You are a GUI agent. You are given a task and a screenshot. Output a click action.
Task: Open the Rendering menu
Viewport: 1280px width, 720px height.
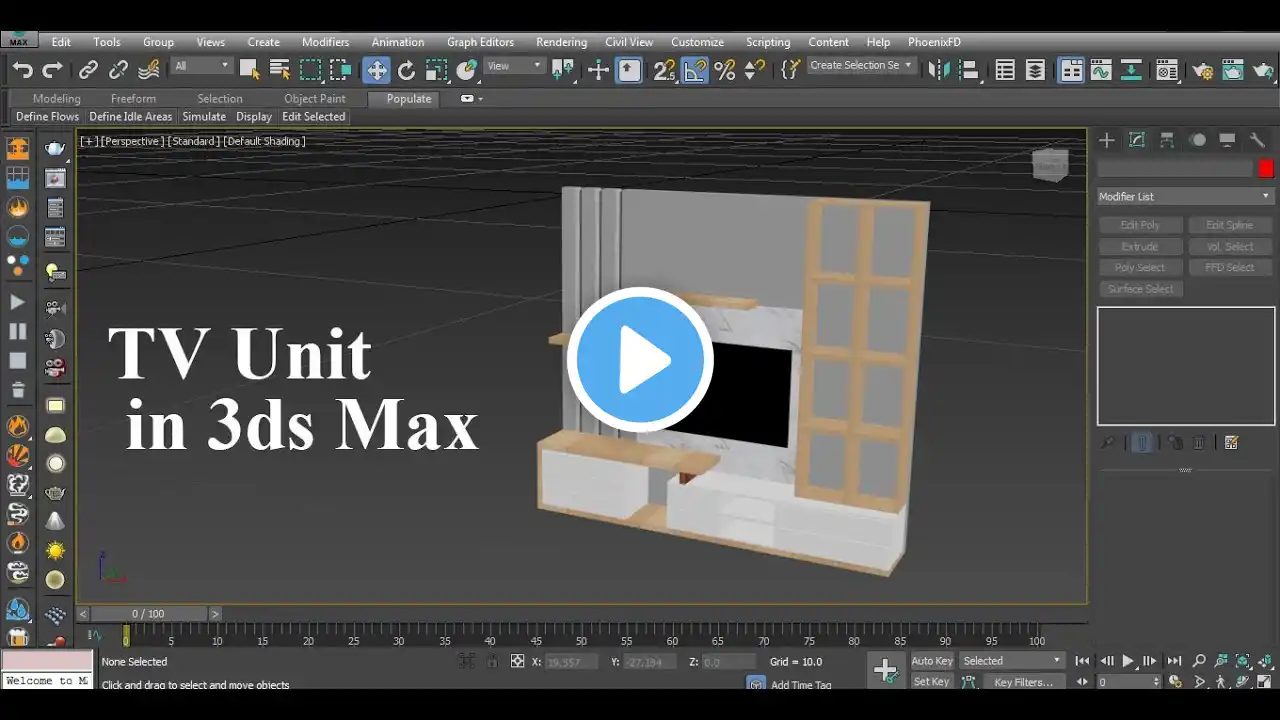pos(561,42)
